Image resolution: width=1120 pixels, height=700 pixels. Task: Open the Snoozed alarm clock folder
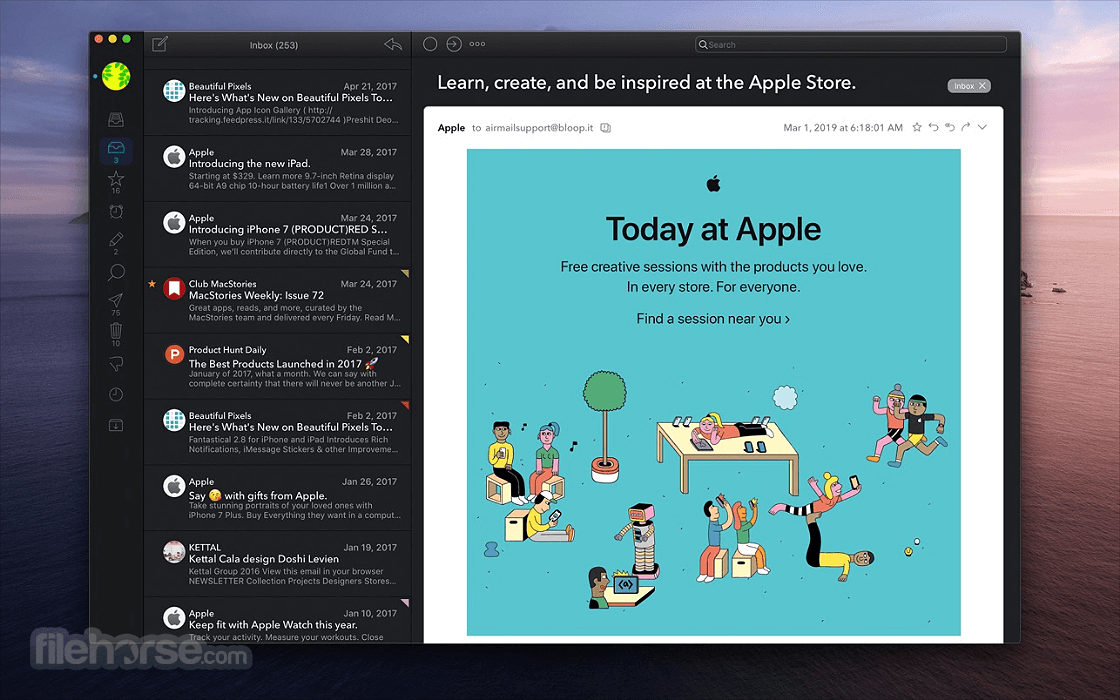[x=116, y=211]
